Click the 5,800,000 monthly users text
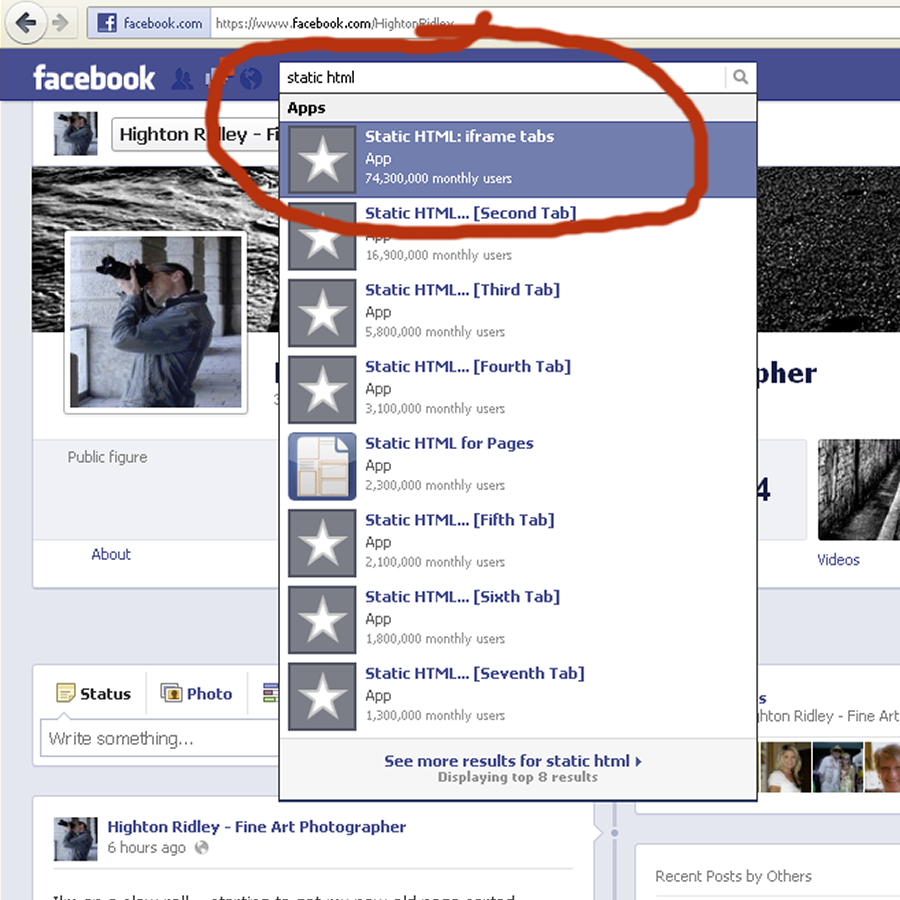900x900 pixels. (x=435, y=332)
